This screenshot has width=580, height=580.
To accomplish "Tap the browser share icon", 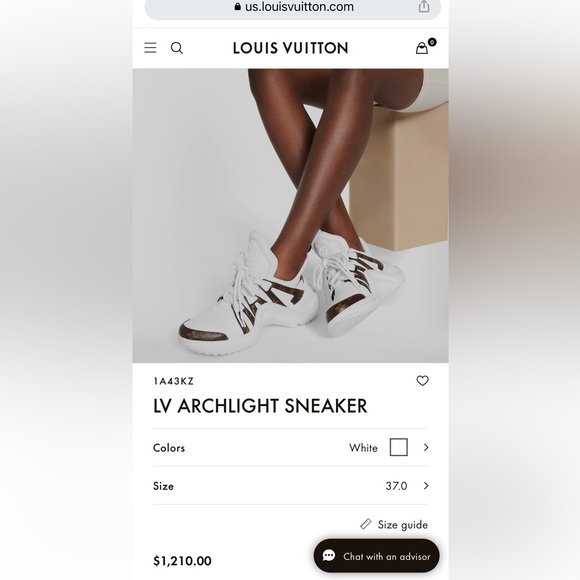I will click(x=424, y=6).
